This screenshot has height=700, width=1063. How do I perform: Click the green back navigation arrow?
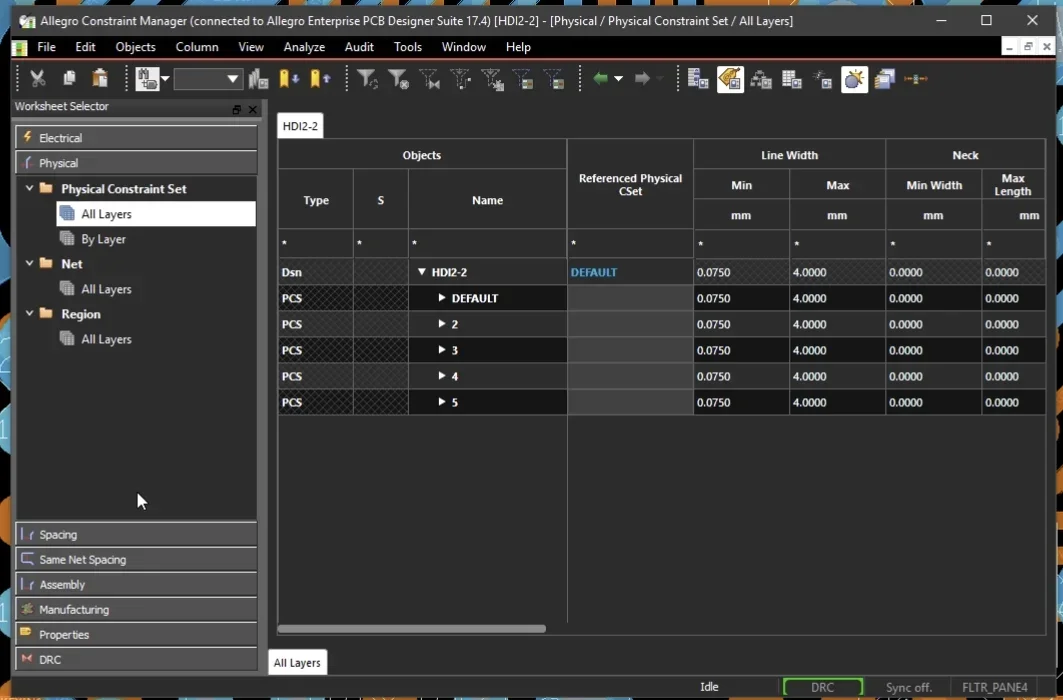coord(601,79)
